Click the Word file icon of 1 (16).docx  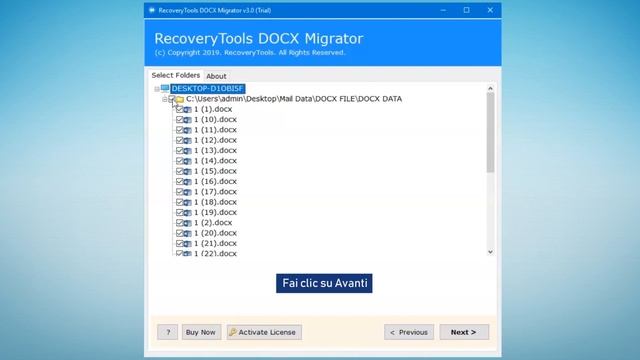[x=187, y=182]
